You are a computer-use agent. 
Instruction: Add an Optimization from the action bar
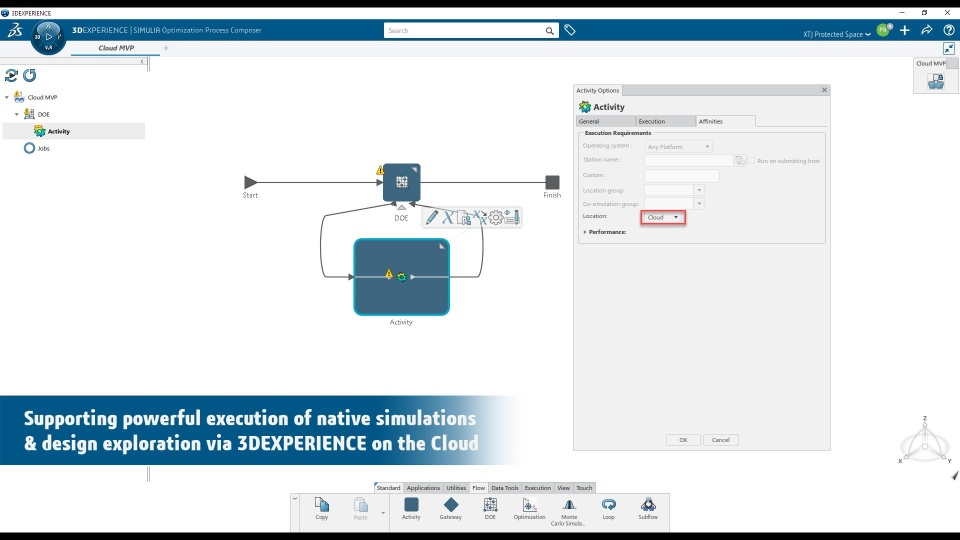530,509
